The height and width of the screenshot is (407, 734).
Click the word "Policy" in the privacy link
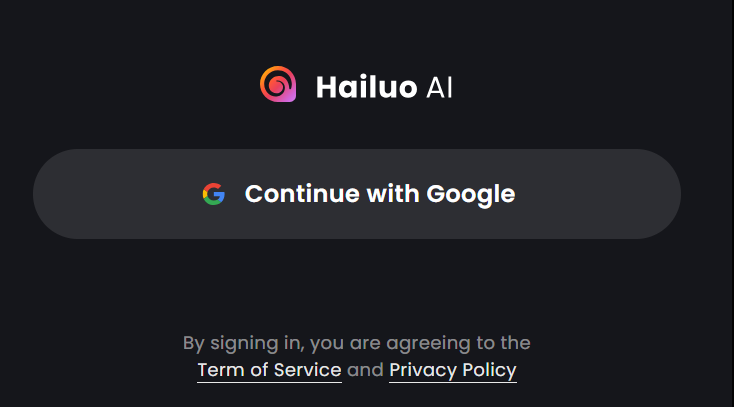pos(489,370)
